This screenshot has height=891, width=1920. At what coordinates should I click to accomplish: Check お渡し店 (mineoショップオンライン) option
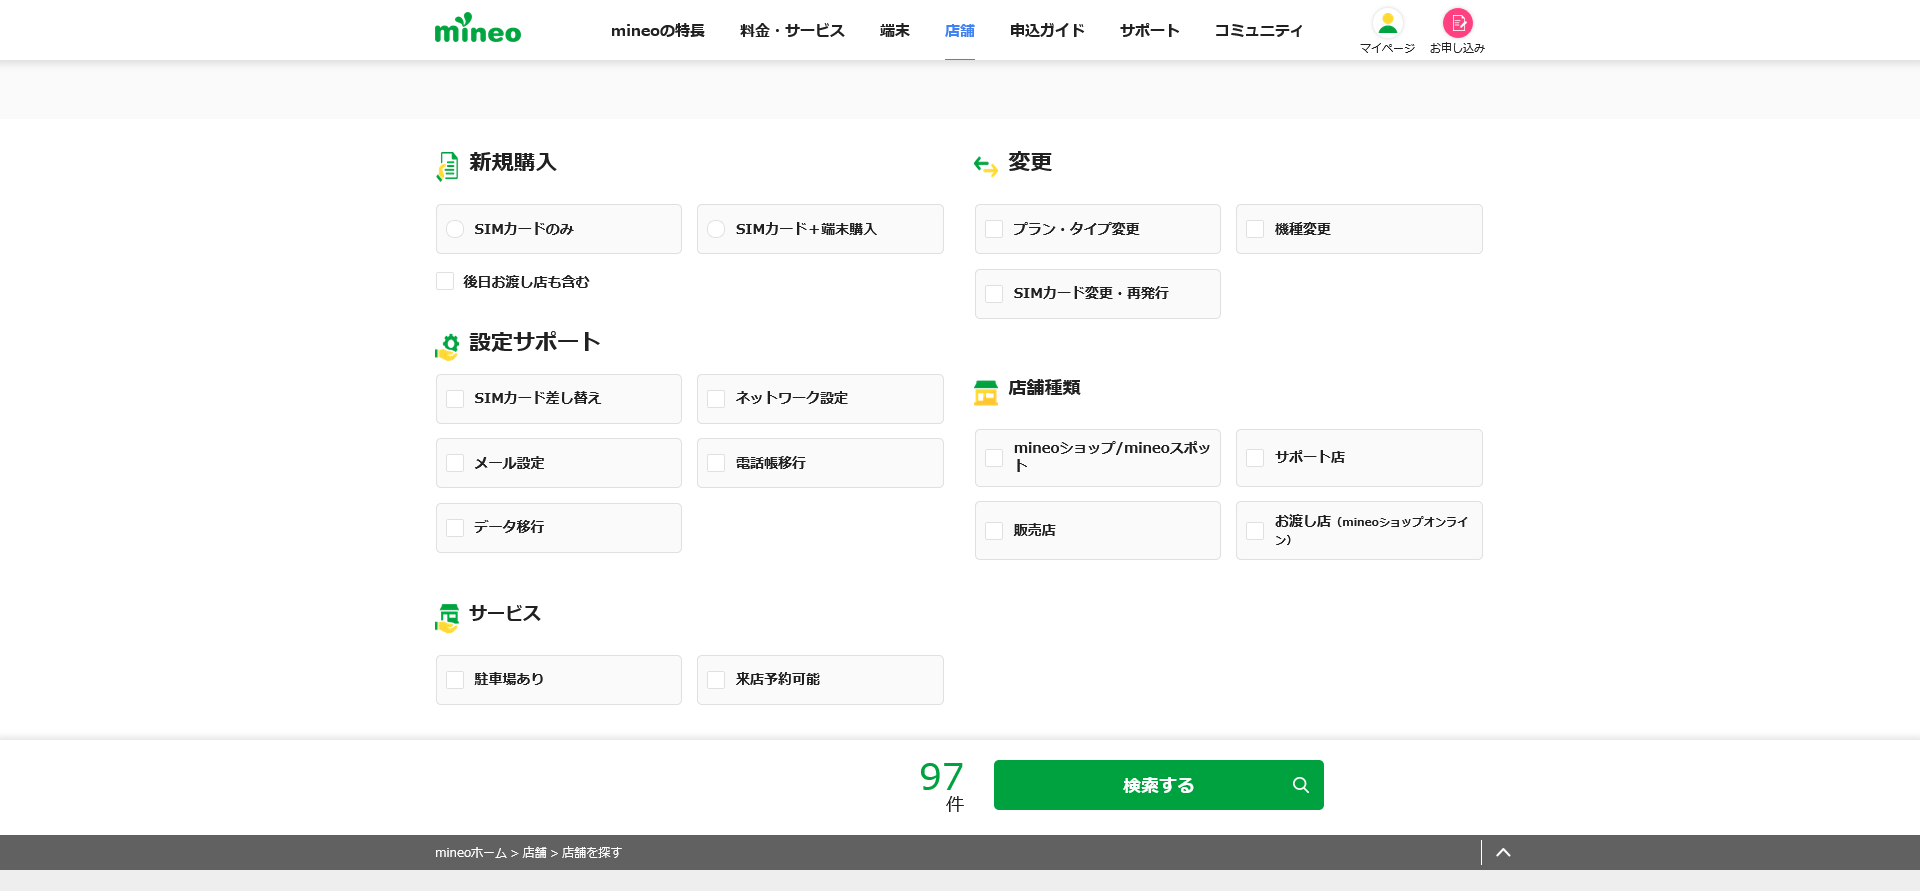click(1359, 530)
